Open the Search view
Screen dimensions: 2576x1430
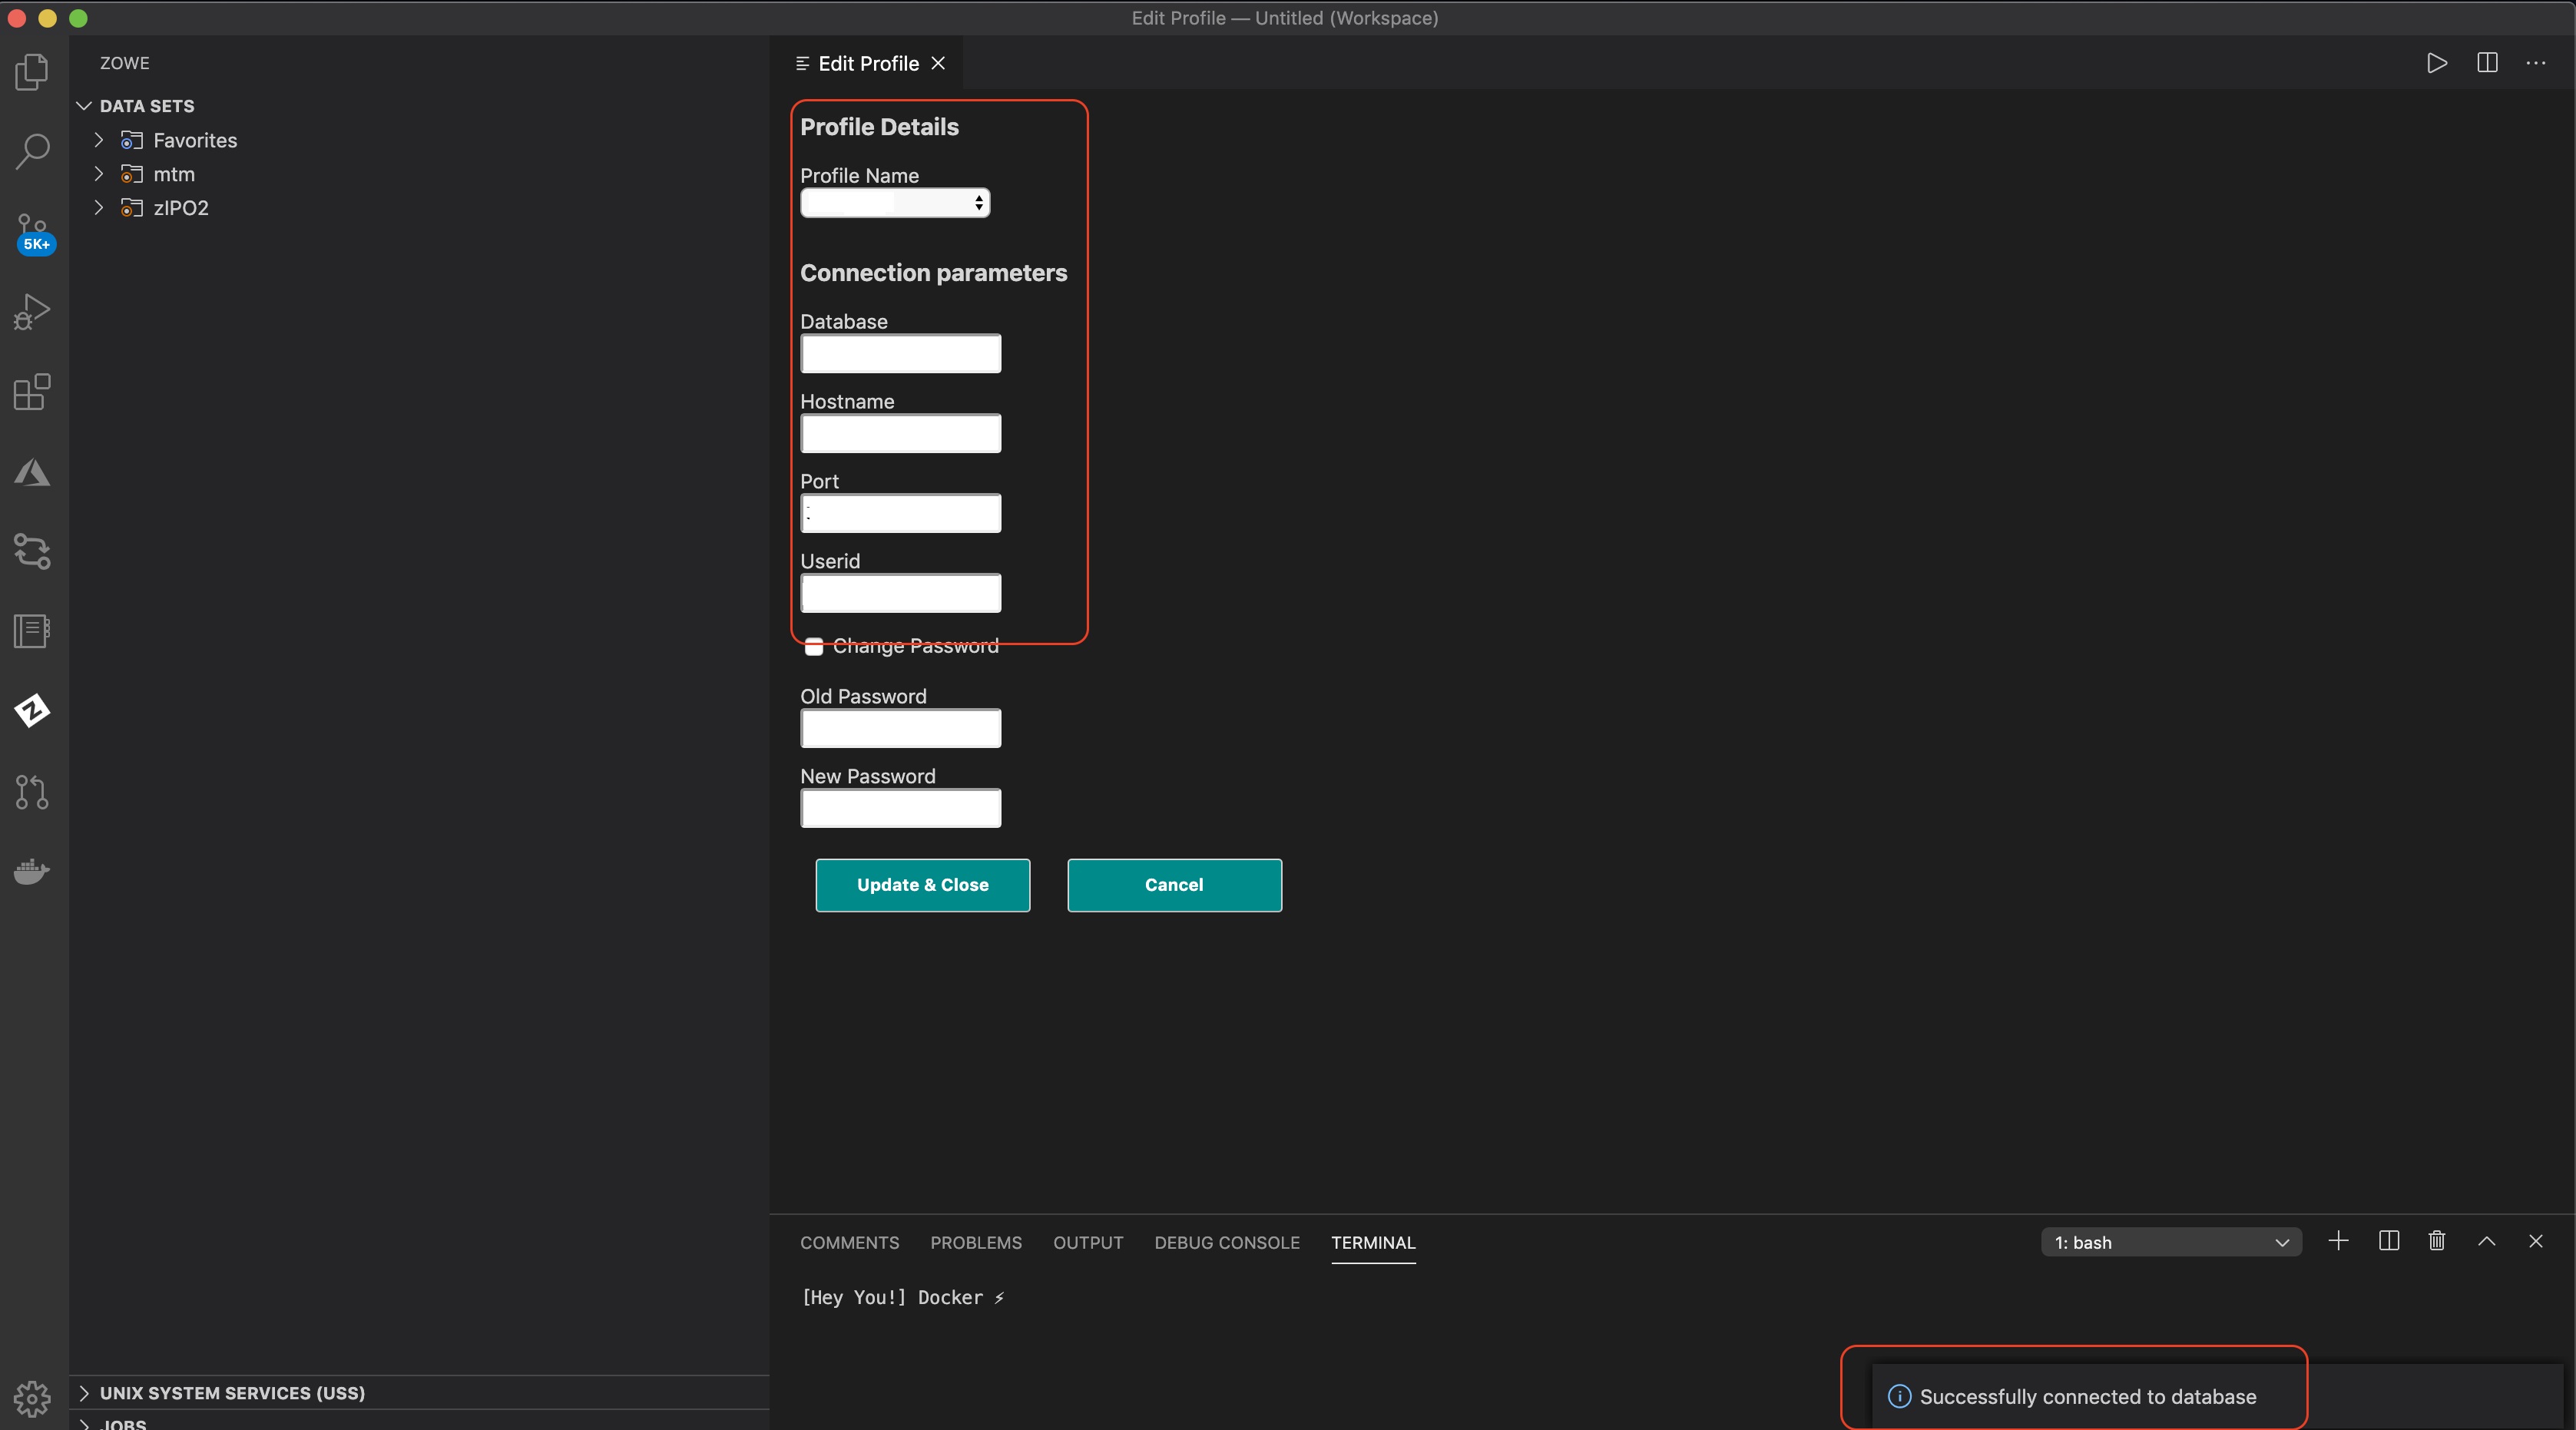(31, 150)
